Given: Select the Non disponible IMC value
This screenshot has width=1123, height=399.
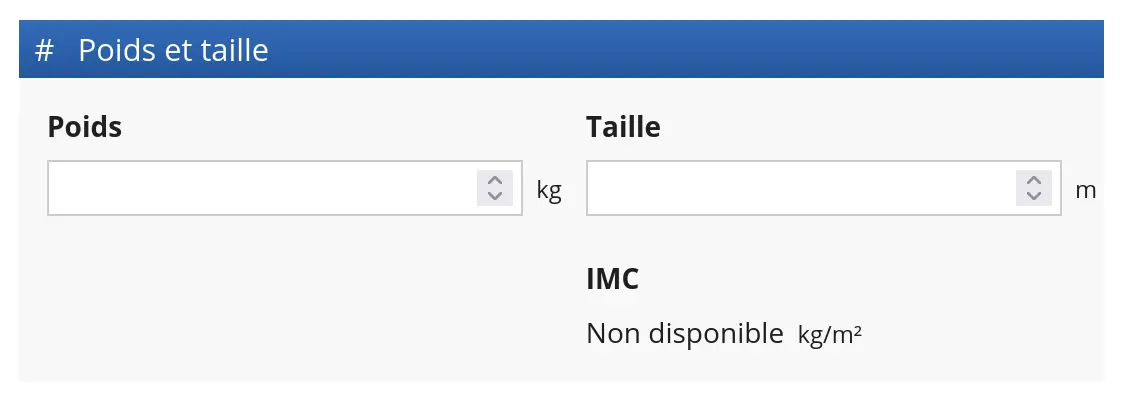Looking at the screenshot, I should [685, 334].
